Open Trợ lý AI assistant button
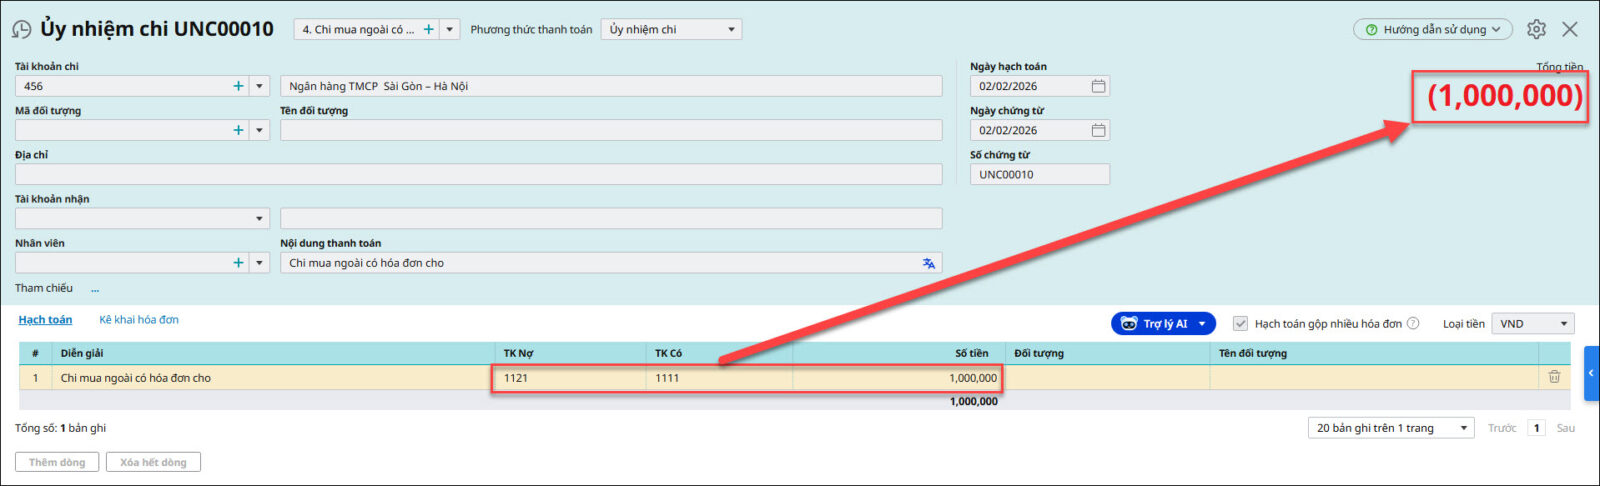The image size is (1600, 486). click(x=1163, y=324)
